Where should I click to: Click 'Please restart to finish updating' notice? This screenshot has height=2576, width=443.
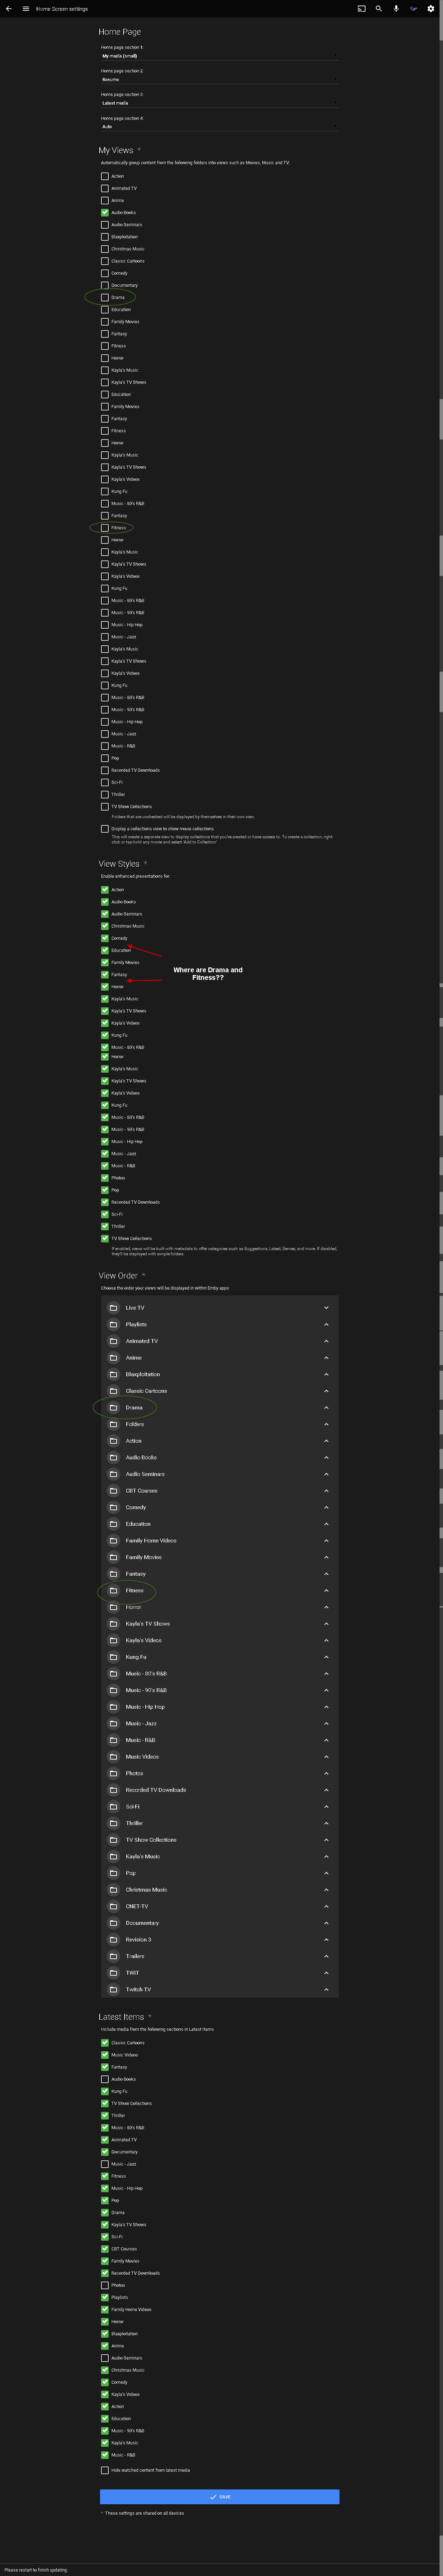(36, 2570)
